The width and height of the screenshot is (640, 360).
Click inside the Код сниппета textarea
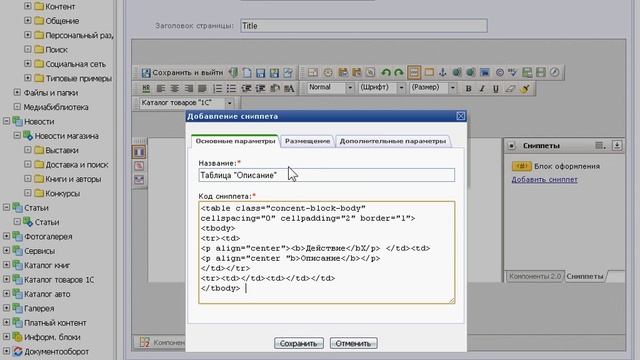(x=327, y=252)
